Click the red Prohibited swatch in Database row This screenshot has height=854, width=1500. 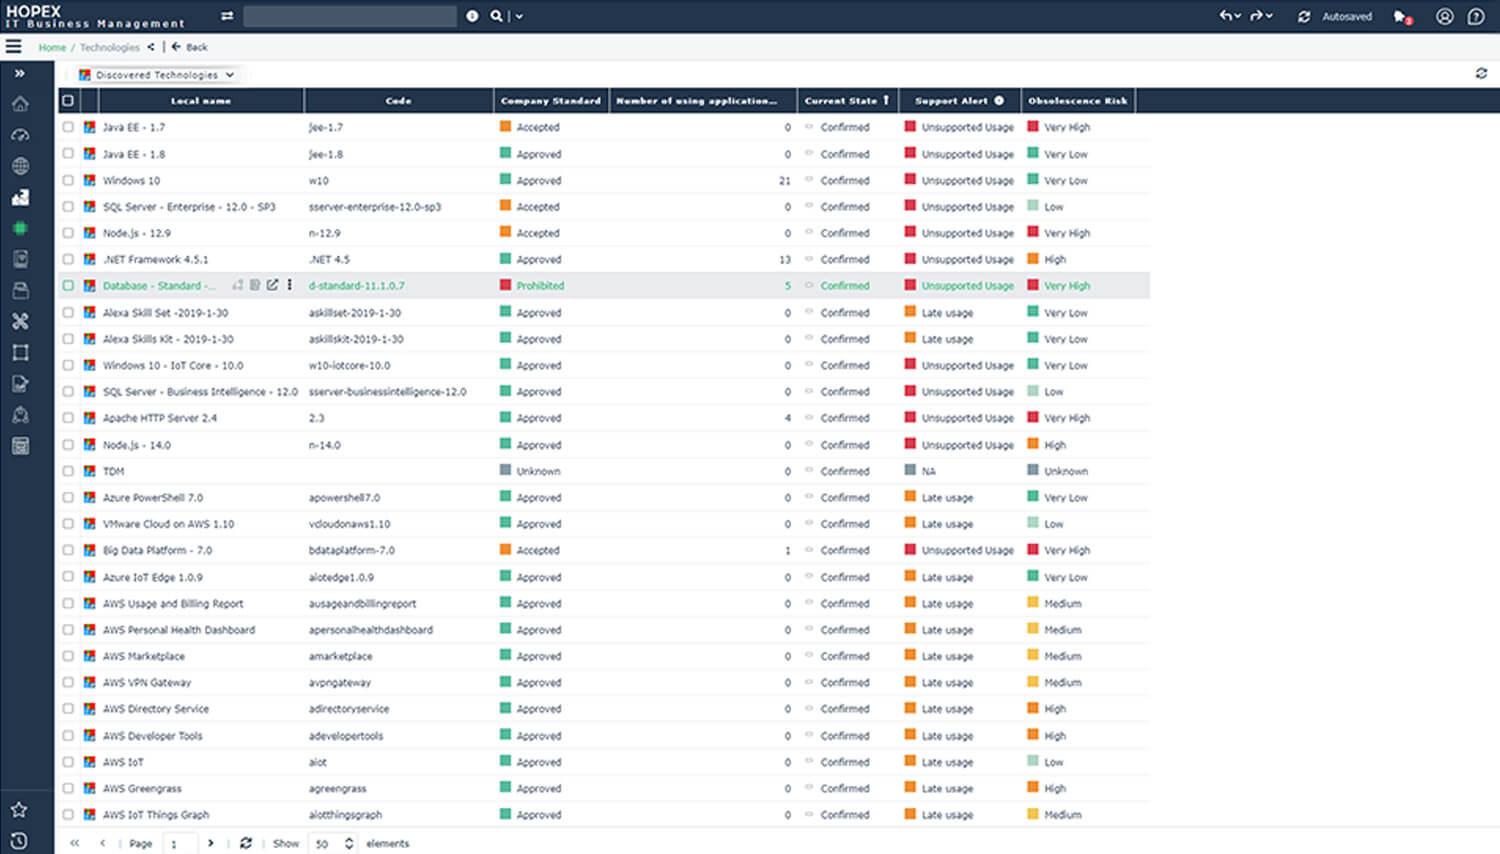506,285
